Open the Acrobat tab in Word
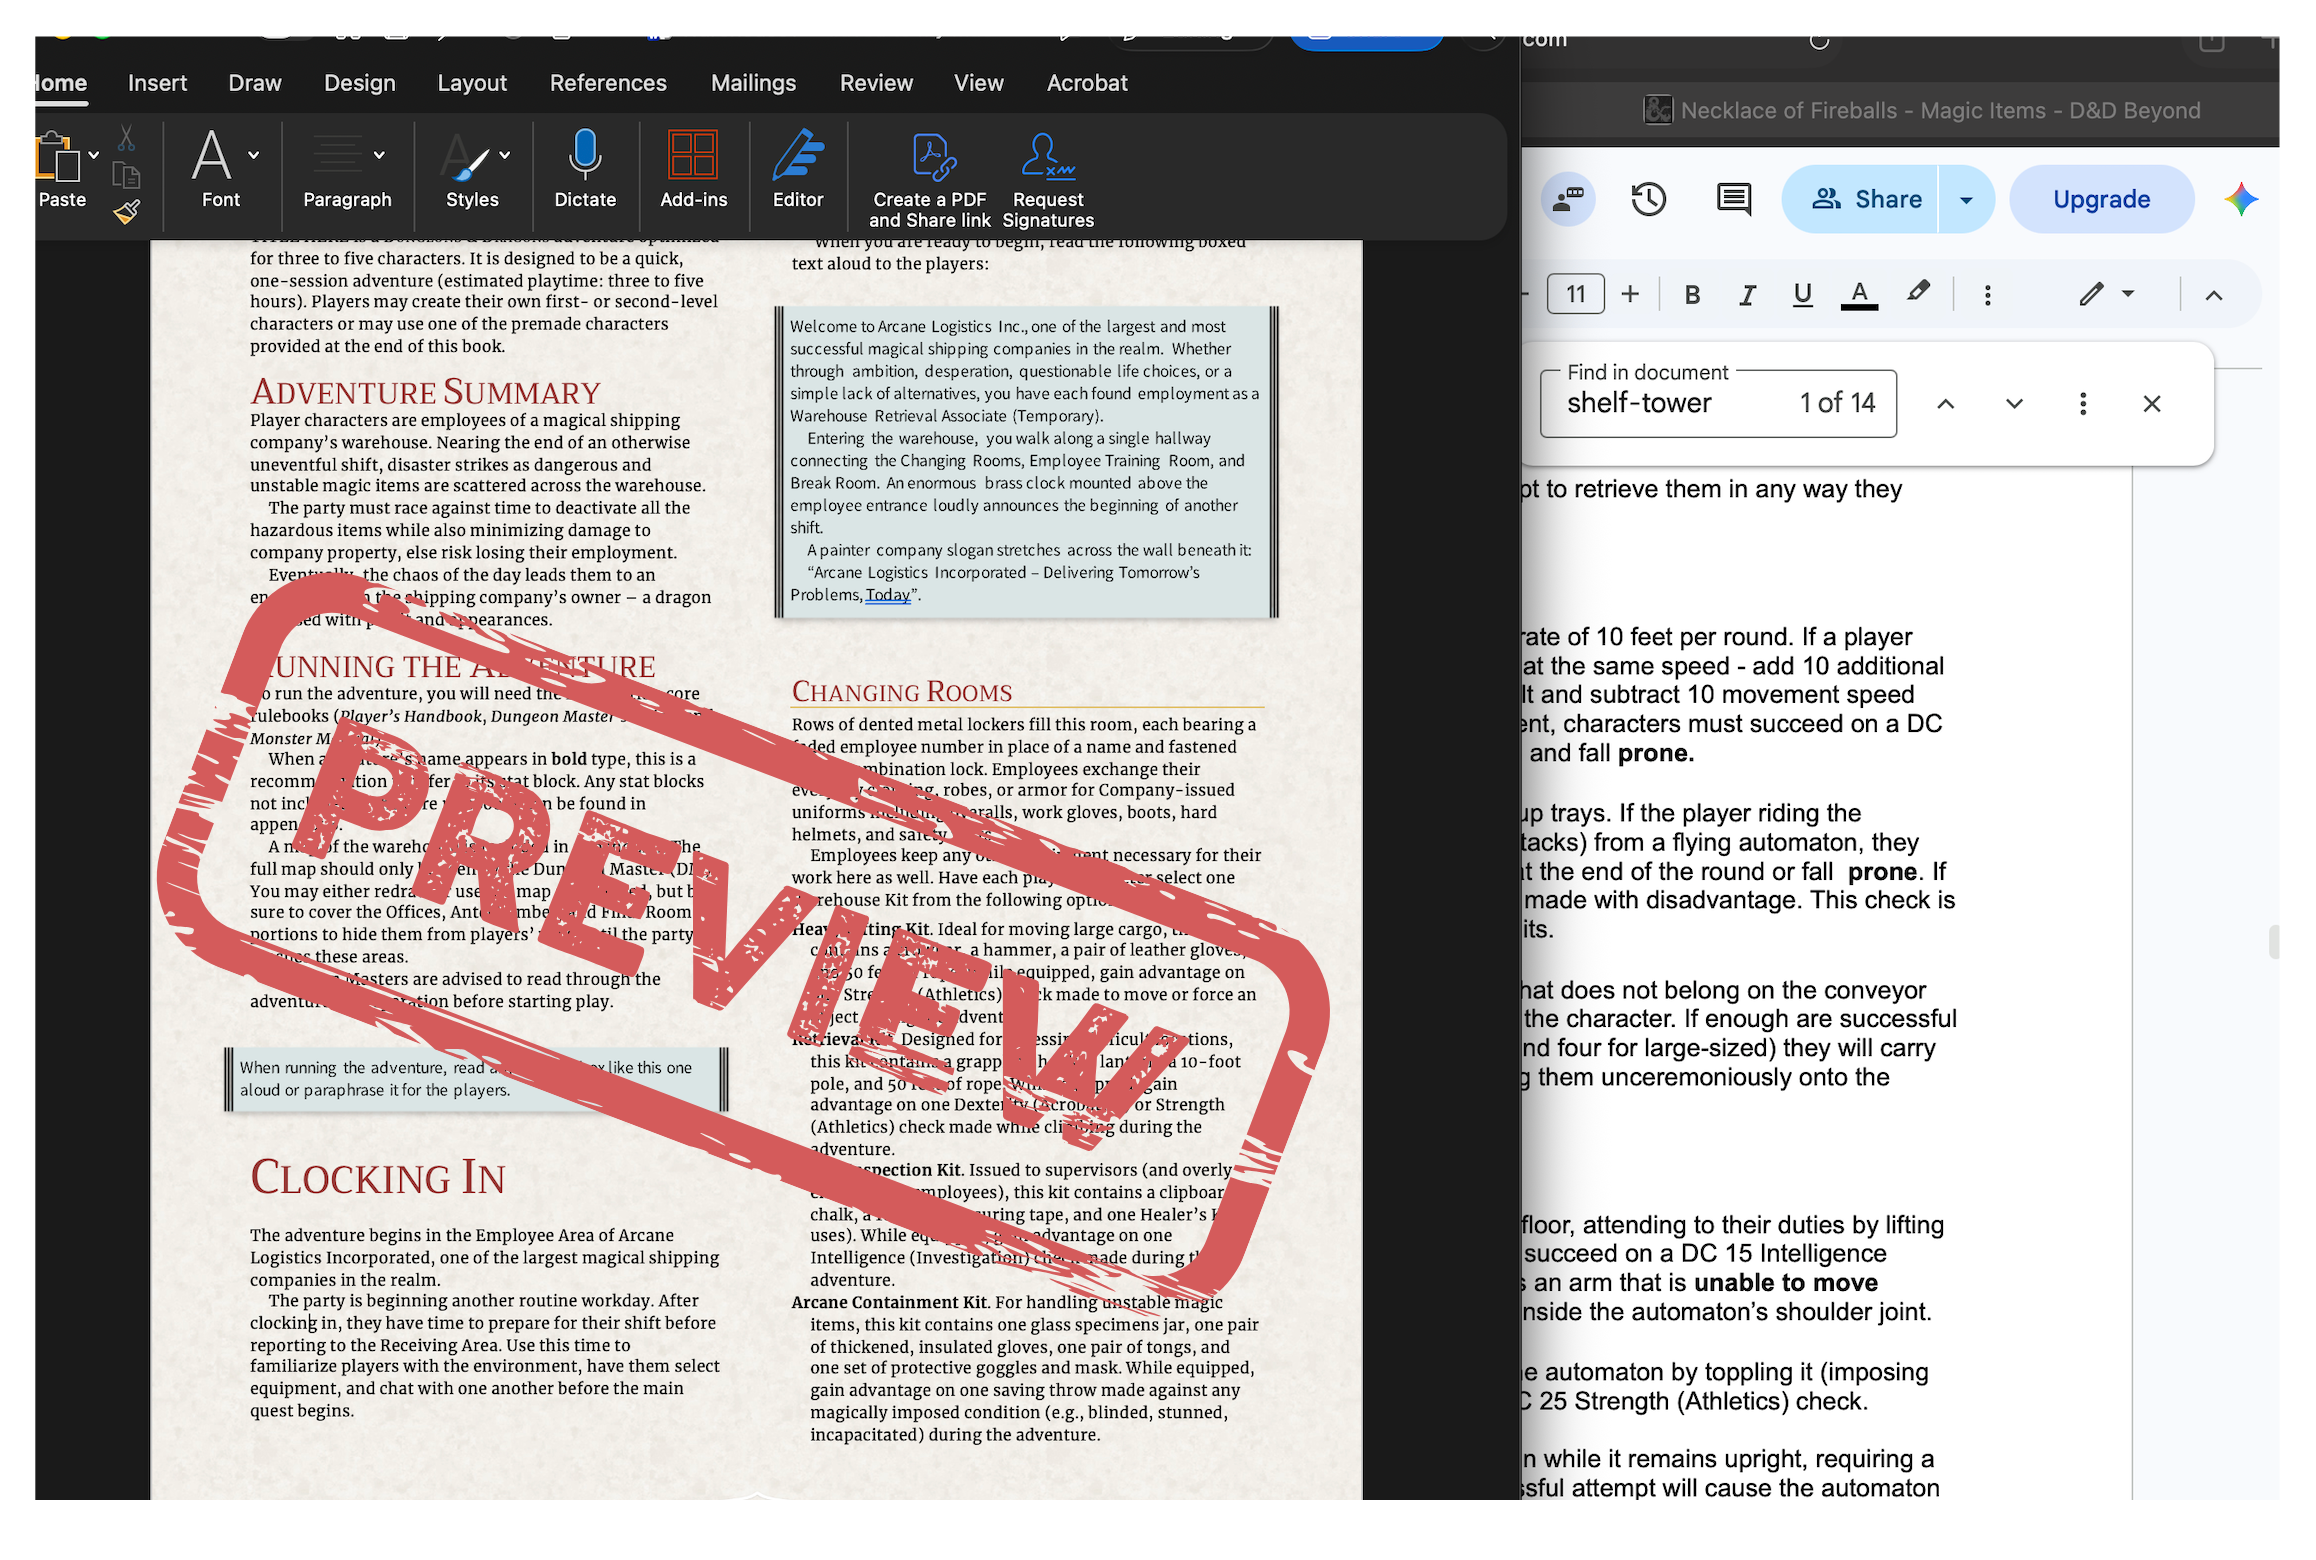This screenshot has height=1560, width=2316. 1087,83
